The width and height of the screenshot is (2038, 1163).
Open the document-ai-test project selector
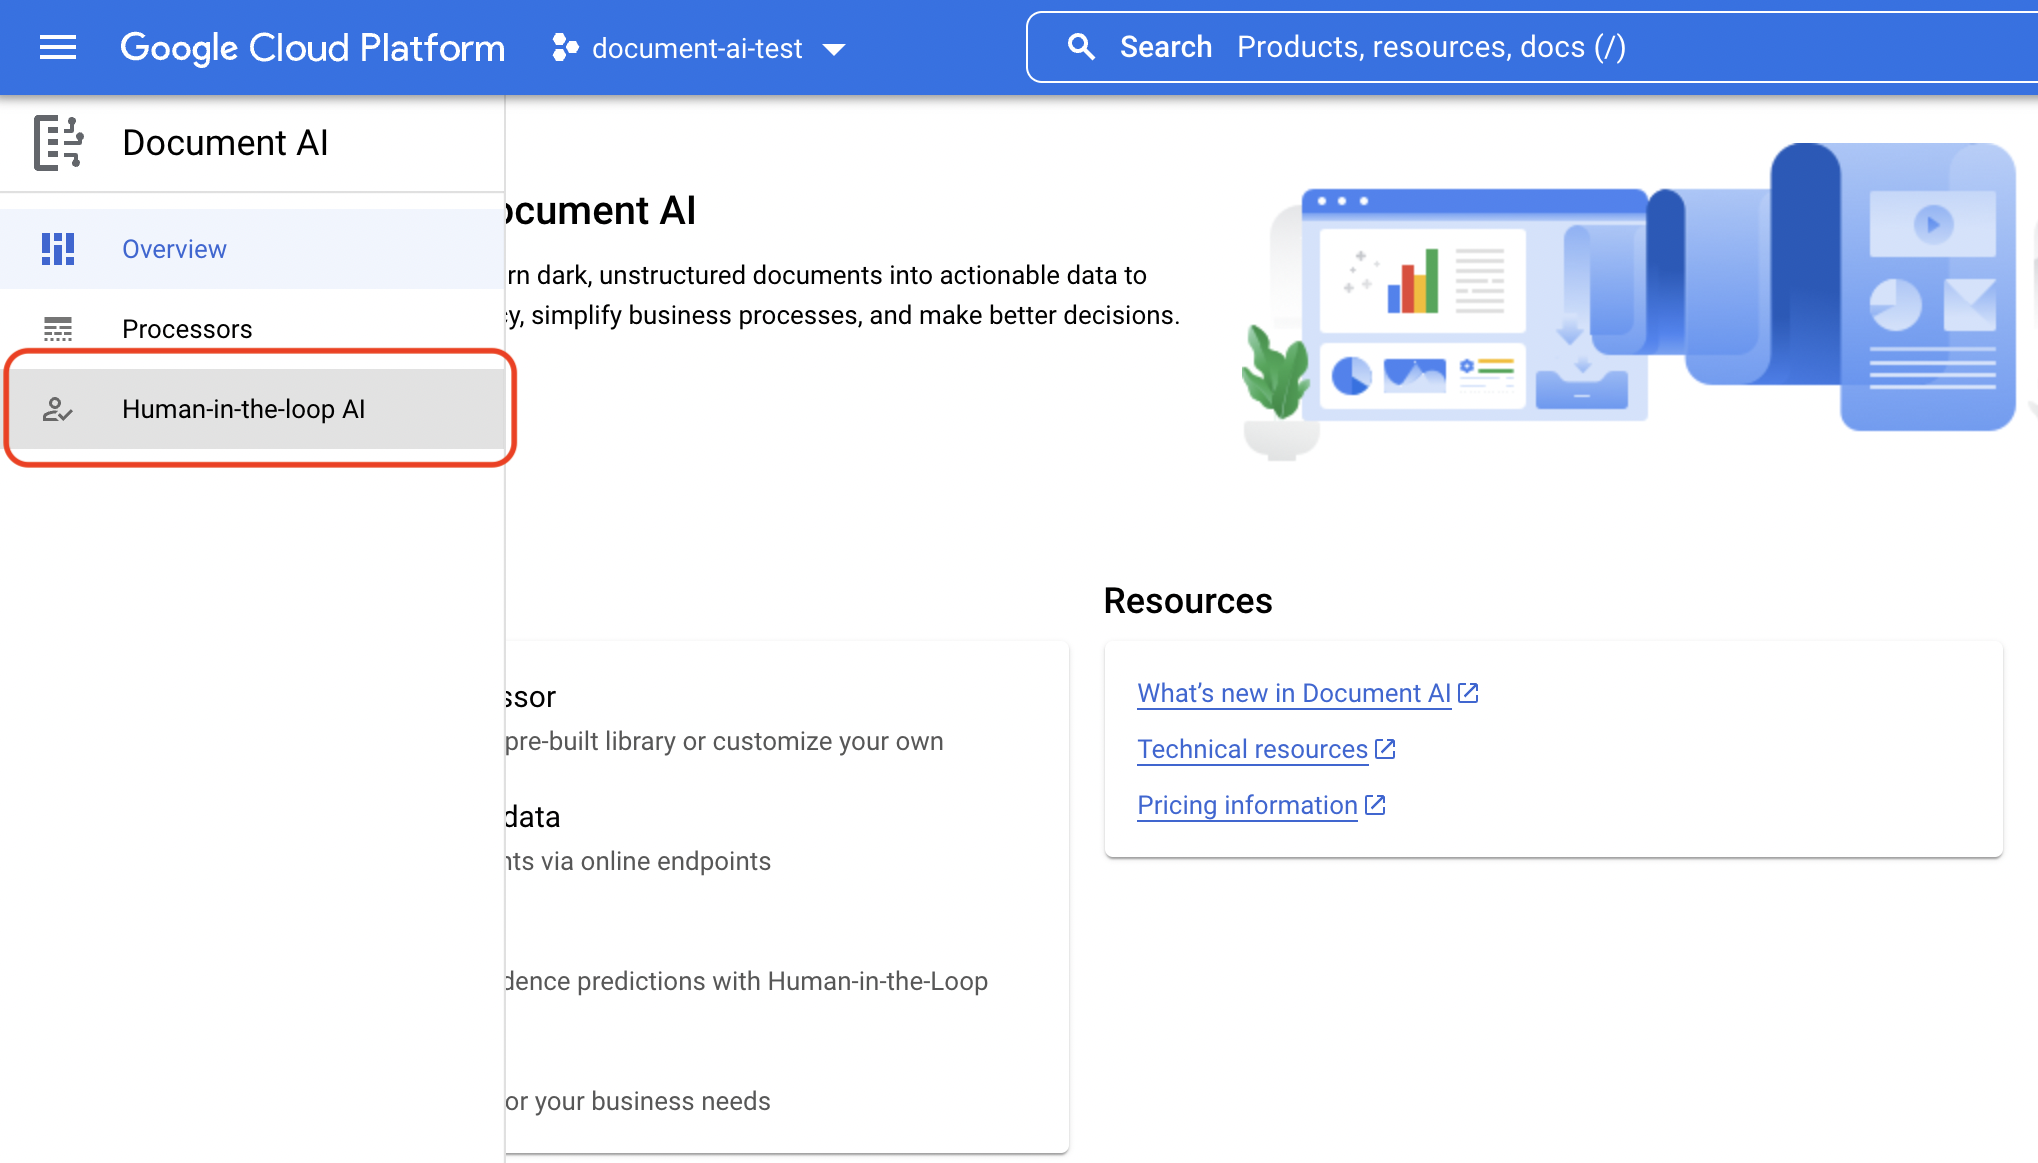pyautogui.click(x=696, y=48)
